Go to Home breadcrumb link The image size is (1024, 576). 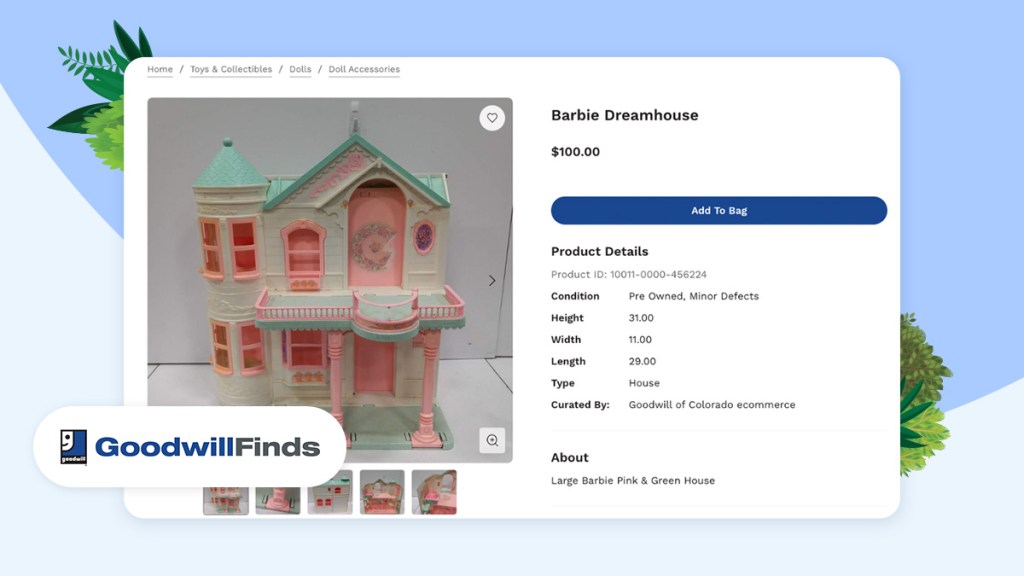[160, 69]
